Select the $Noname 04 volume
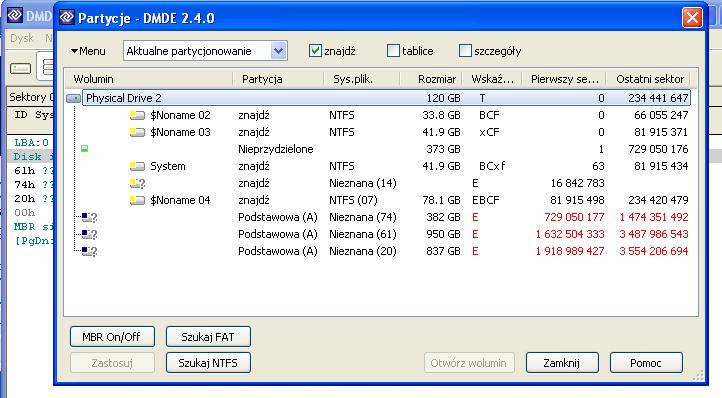This screenshot has width=722, height=398. (x=180, y=200)
